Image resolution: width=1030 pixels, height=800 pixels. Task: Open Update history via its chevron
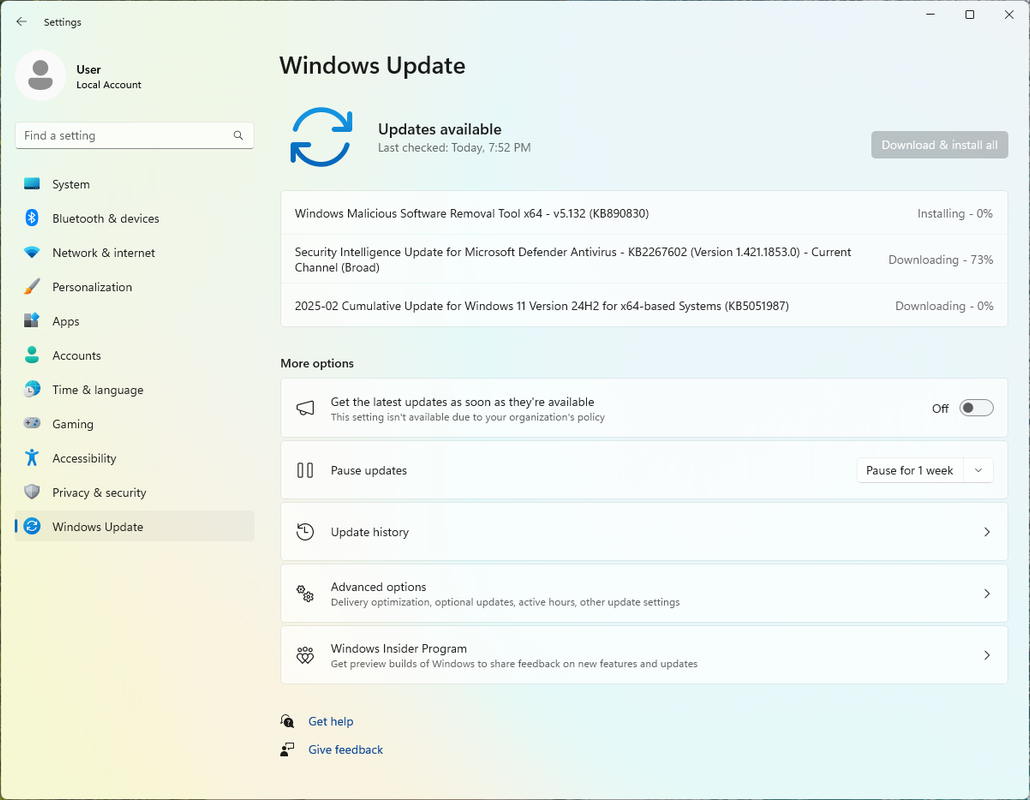(x=987, y=532)
